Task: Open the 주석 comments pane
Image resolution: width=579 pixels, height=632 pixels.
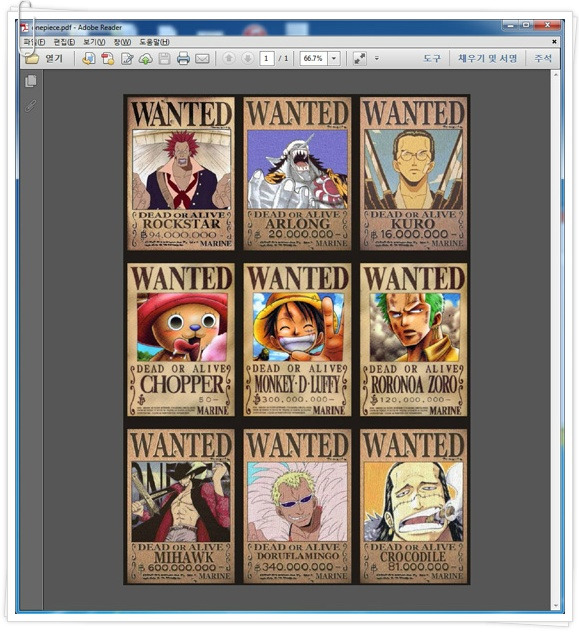Action: (543, 58)
